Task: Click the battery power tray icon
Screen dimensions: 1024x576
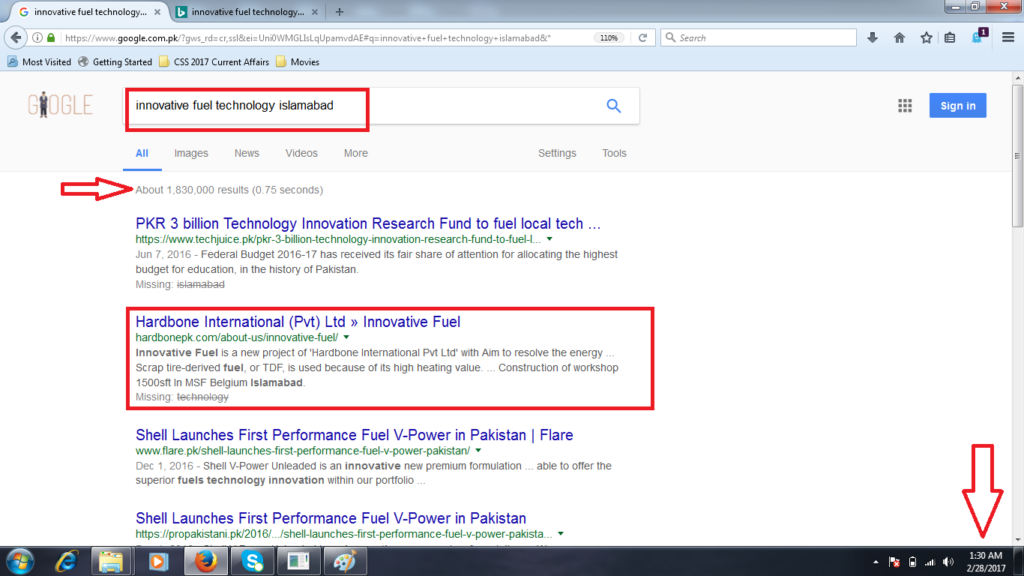Action: coord(912,562)
